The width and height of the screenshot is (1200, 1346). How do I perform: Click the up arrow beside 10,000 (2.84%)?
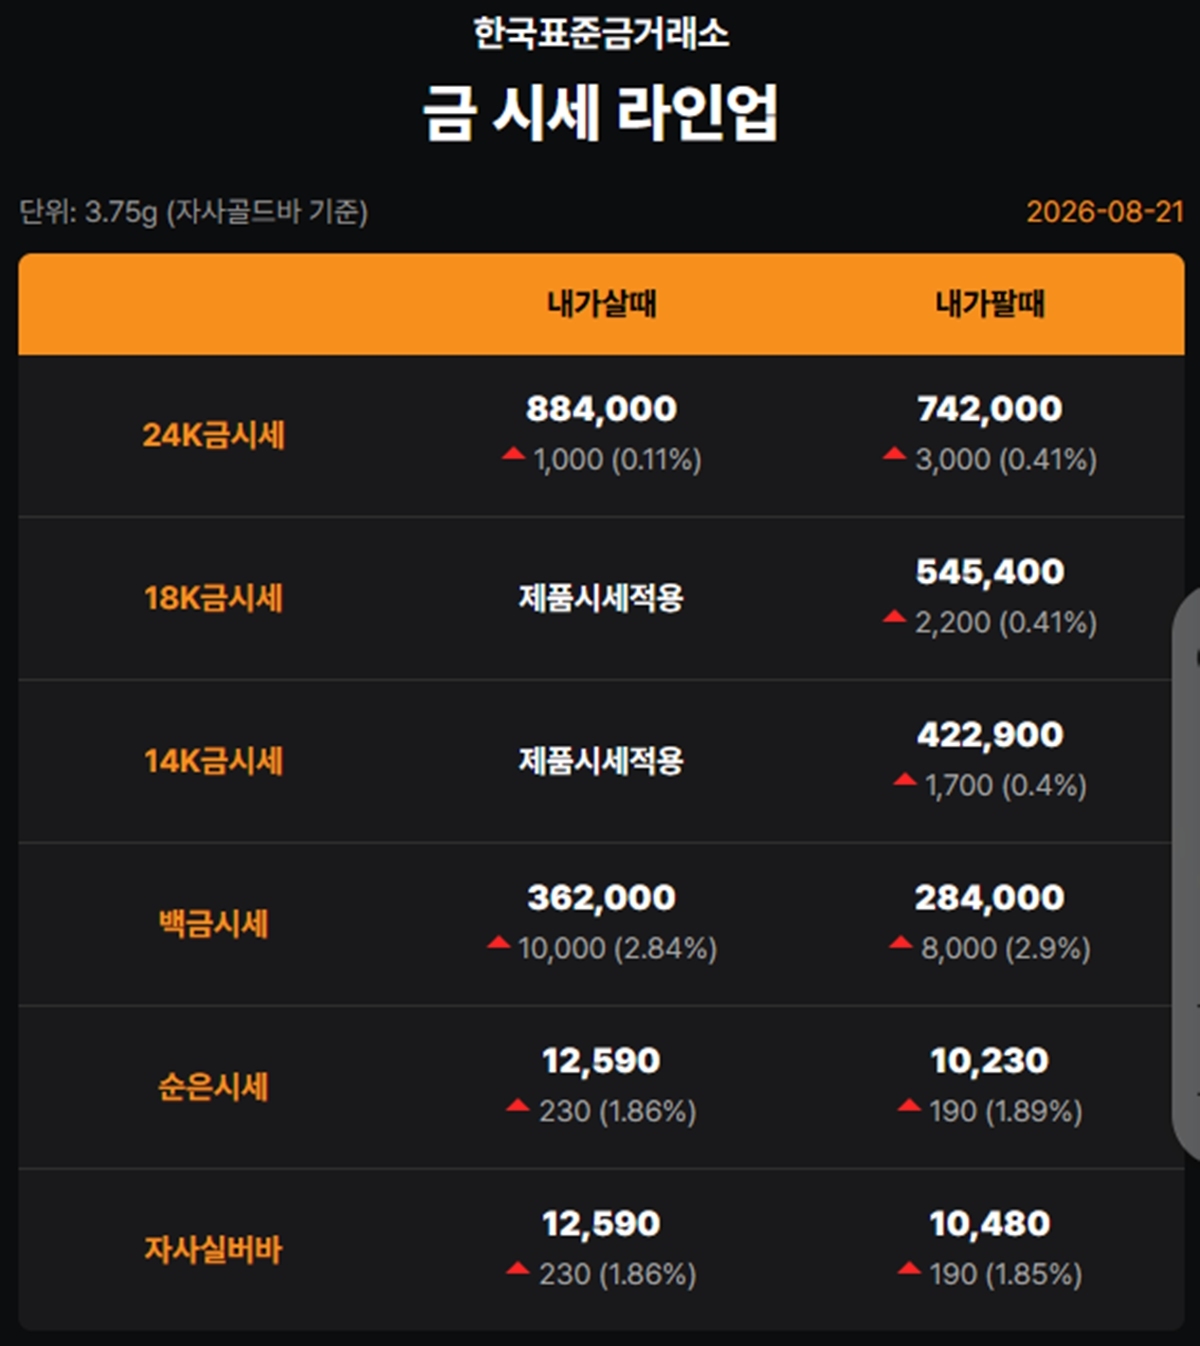point(498,943)
